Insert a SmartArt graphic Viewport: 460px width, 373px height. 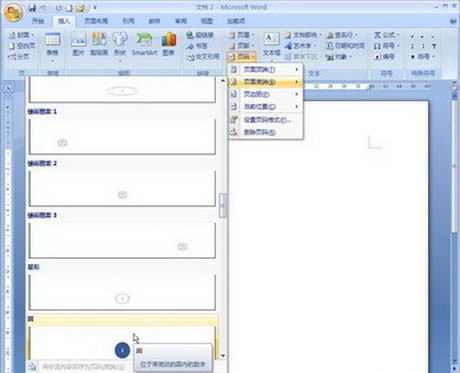click(x=144, y=44)
